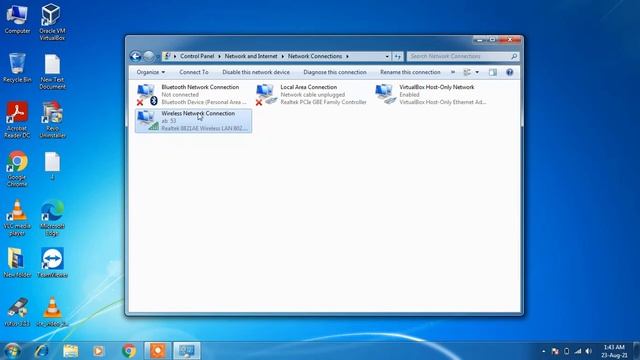Expand arrow after Control Panel breadcrumb
Image resolution: width=640 pixels, height=360 pixels.
click(x=219, y=56)
